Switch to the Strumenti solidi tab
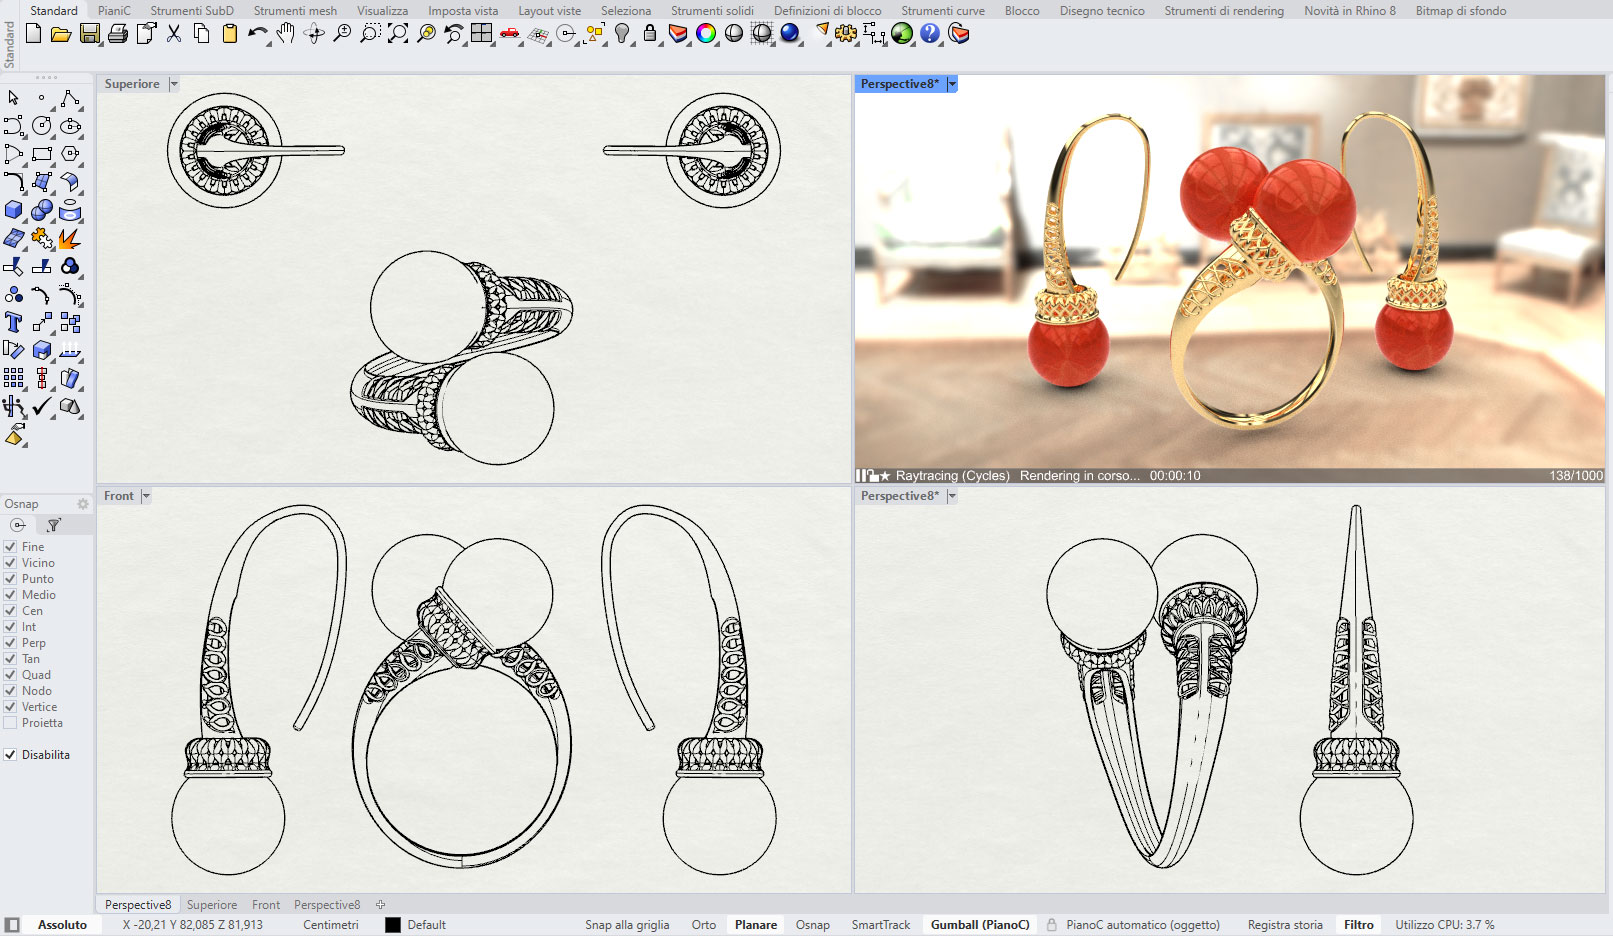 coord(712,11)
